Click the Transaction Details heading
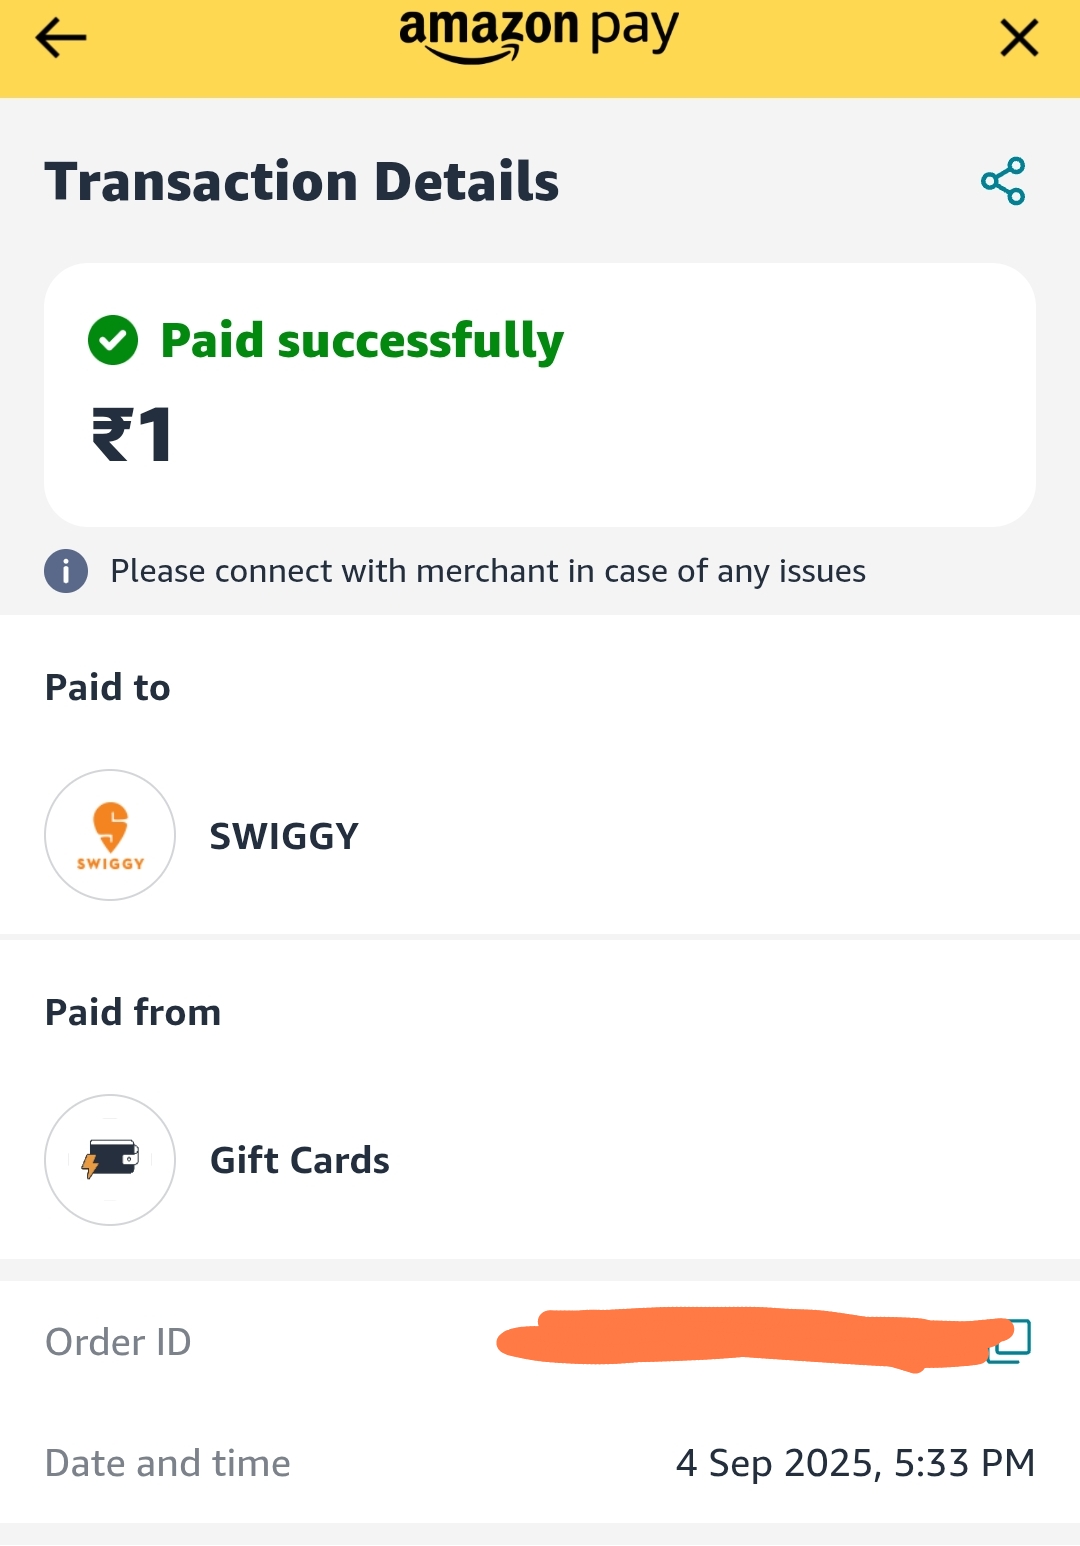 coord(302,182)
